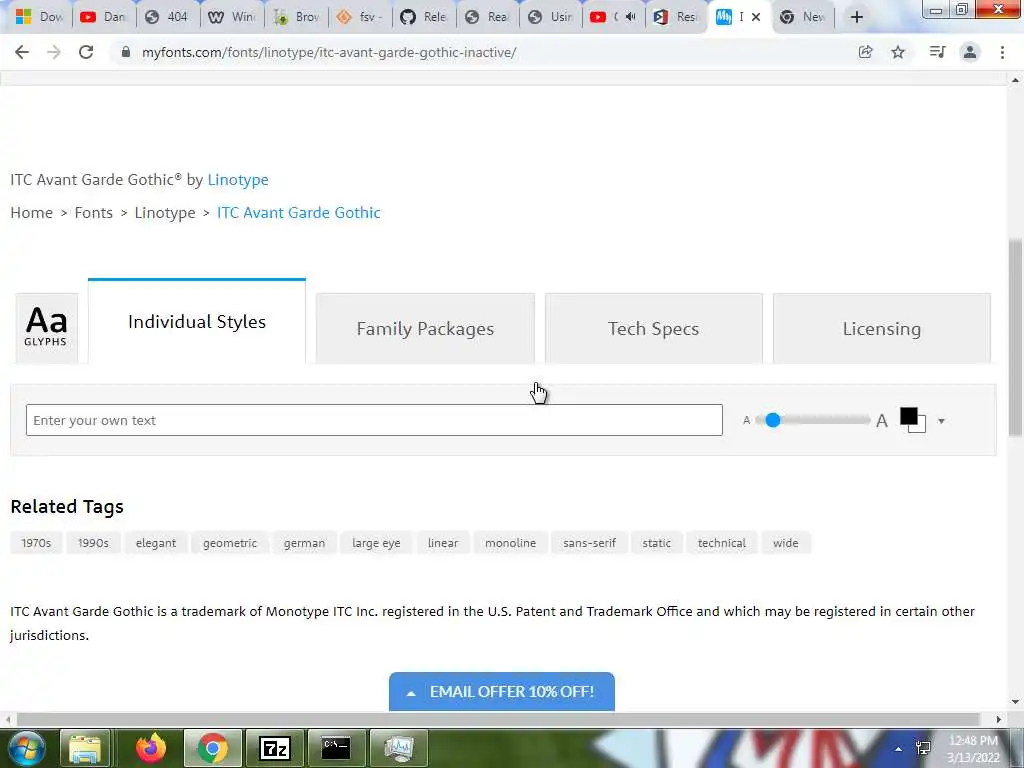
Task: Go back to the previous page
Action: (22, 52)
